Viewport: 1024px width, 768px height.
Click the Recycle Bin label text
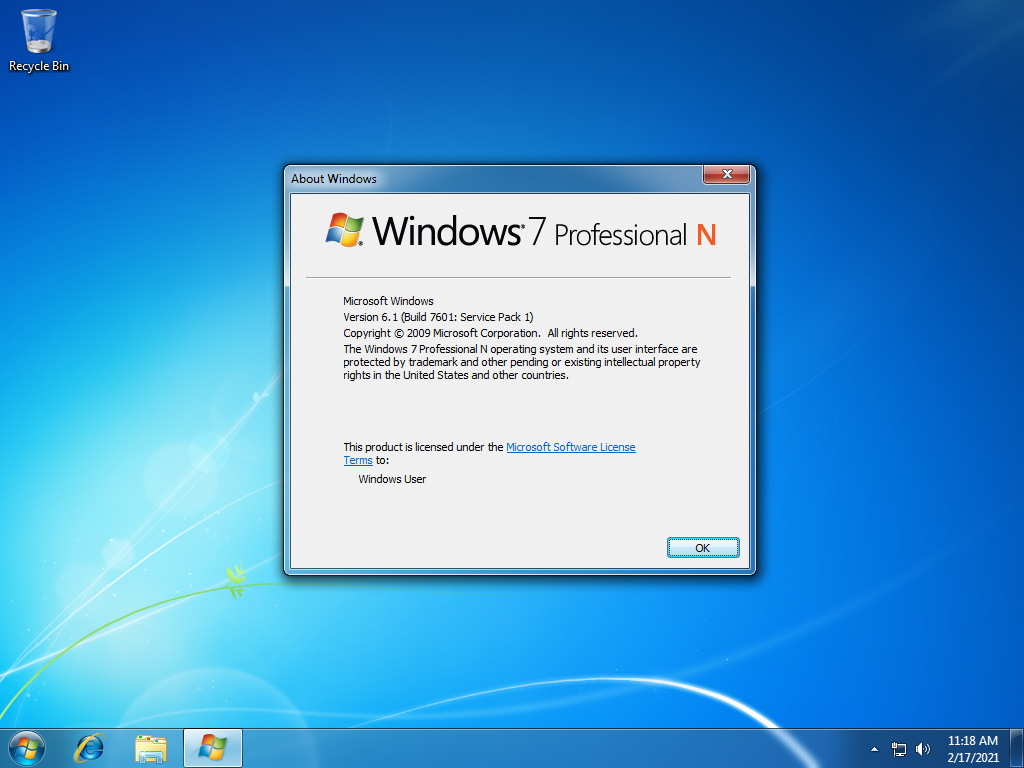tap(38, 68)
